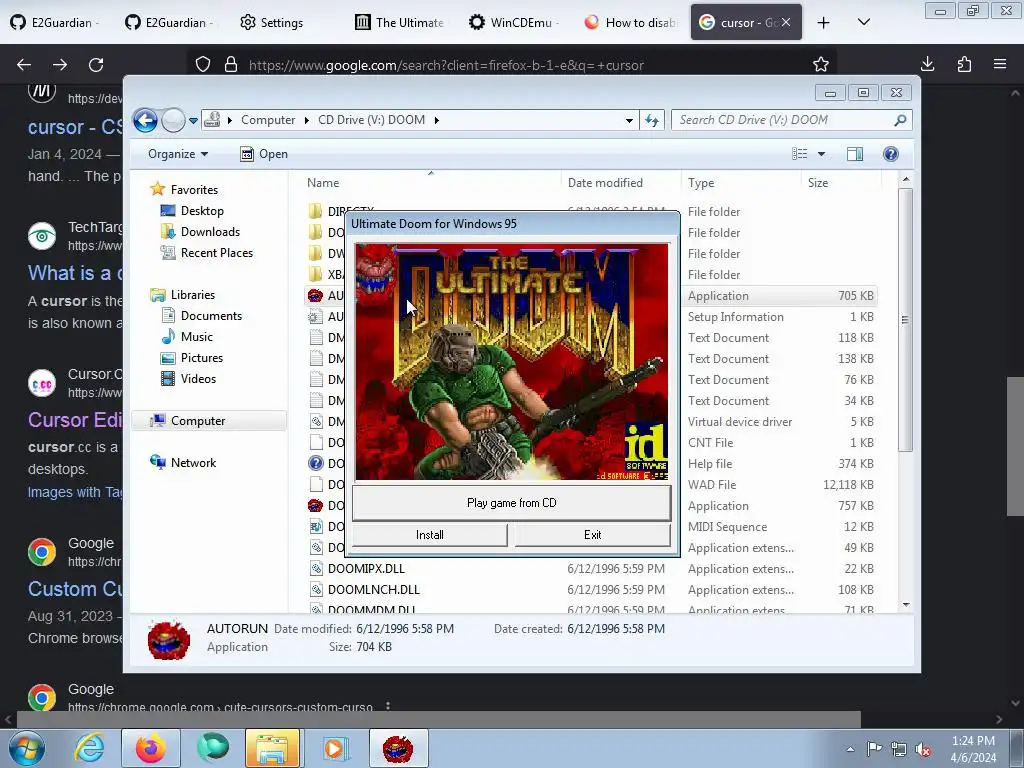1024x768 pixels.
Task: Sort by Type column header
Action: [741, 183]
